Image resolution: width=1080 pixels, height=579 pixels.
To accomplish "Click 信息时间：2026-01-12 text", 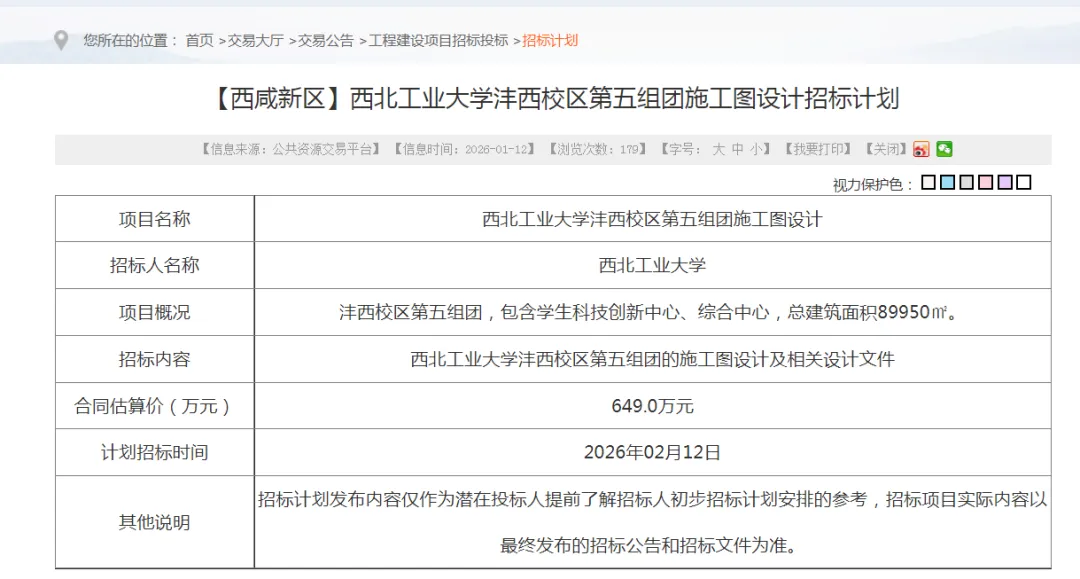I will pos(464,149).
